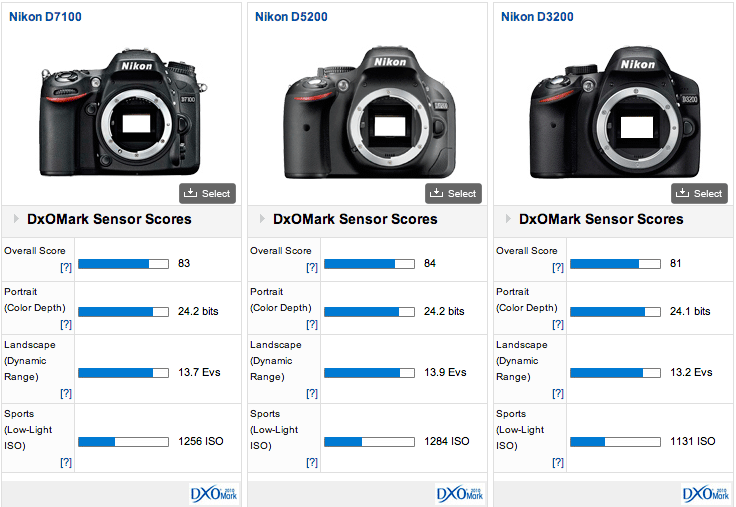
Task: Click the D3200 Overall Score bar
Action: pyautogui.click(x=615, y=264)
